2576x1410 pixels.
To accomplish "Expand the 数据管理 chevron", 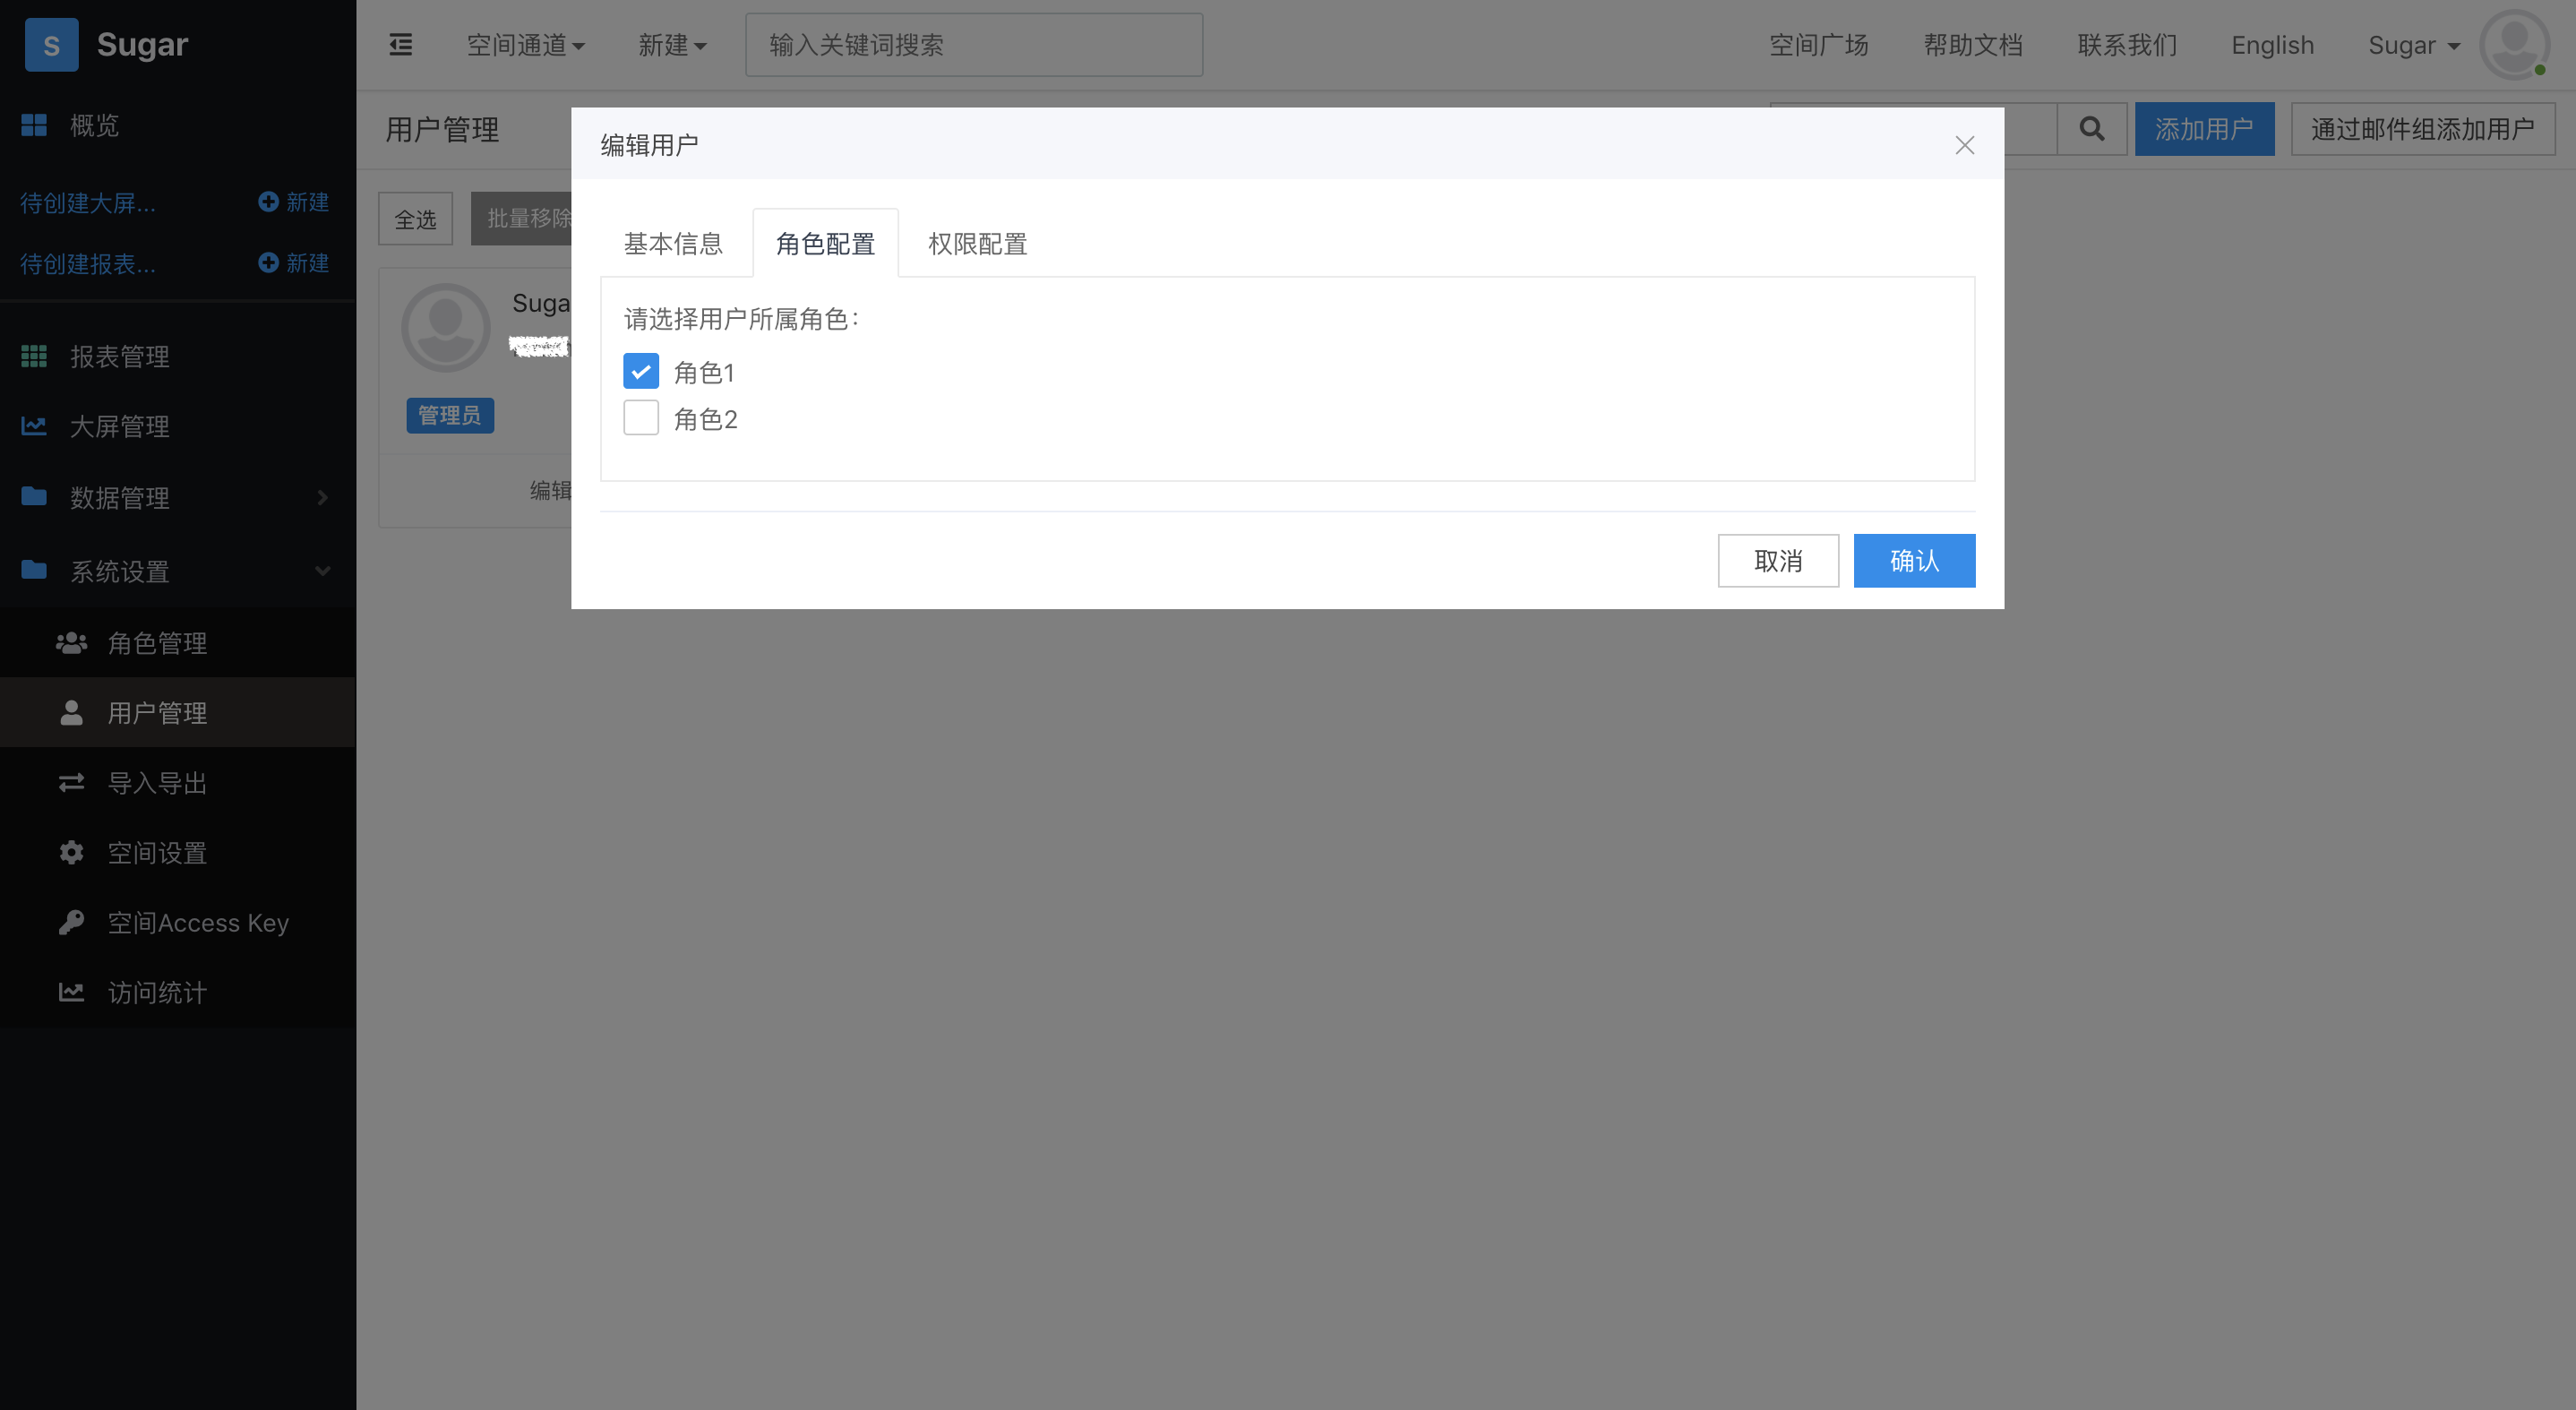I will tap(322, 497).
